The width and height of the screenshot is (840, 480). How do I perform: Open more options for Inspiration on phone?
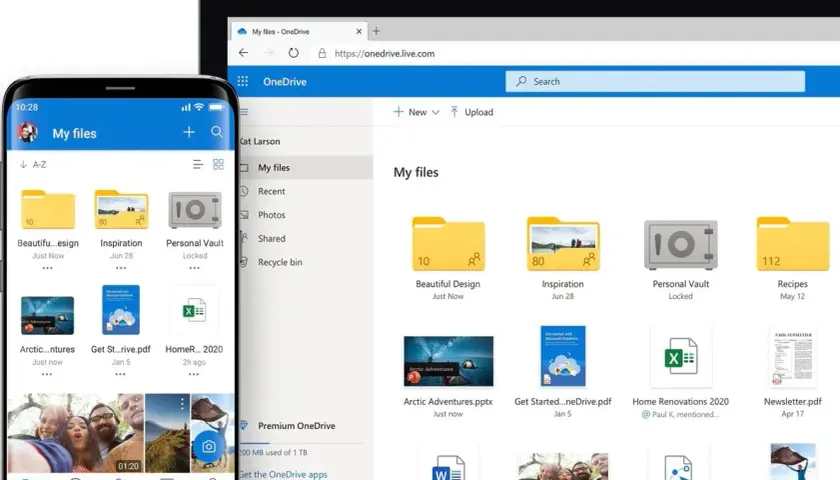[121, 268]
